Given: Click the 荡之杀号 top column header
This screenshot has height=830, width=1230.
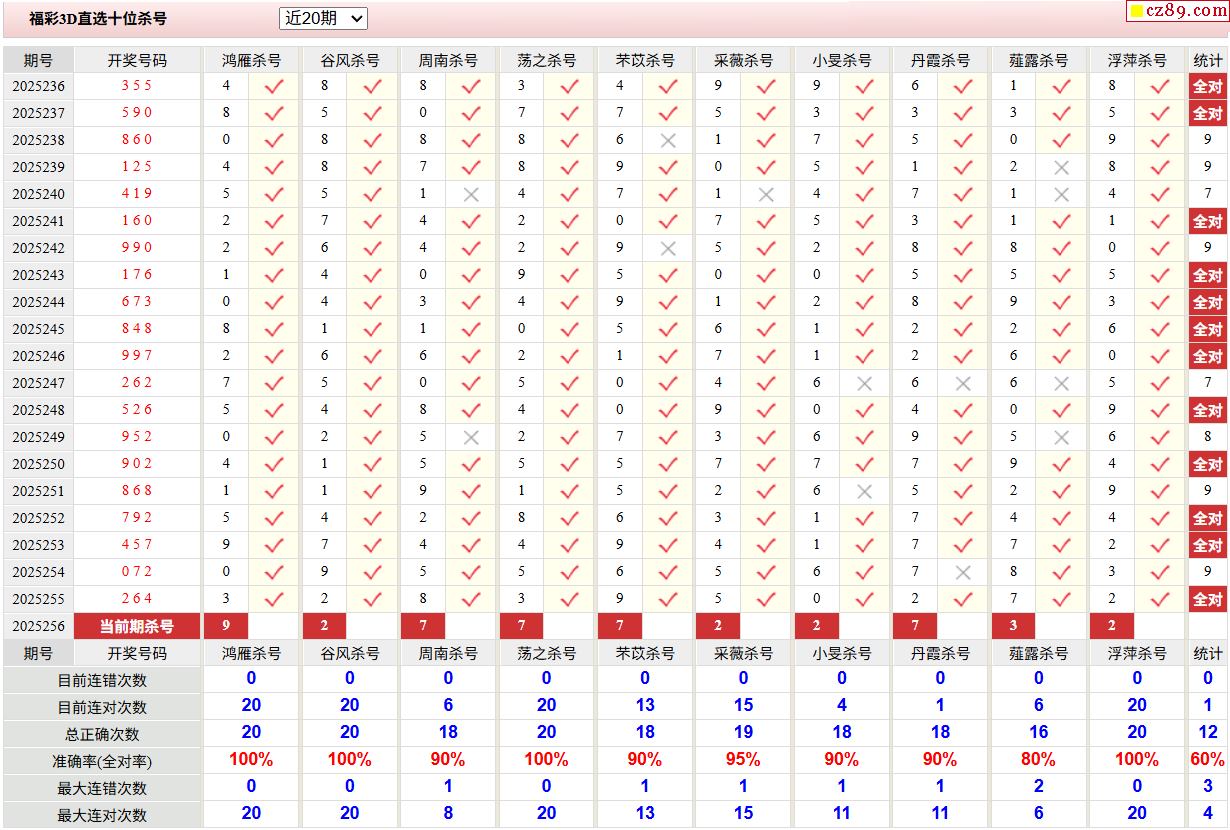Looking at the screenshot, I should coord(546,60).
